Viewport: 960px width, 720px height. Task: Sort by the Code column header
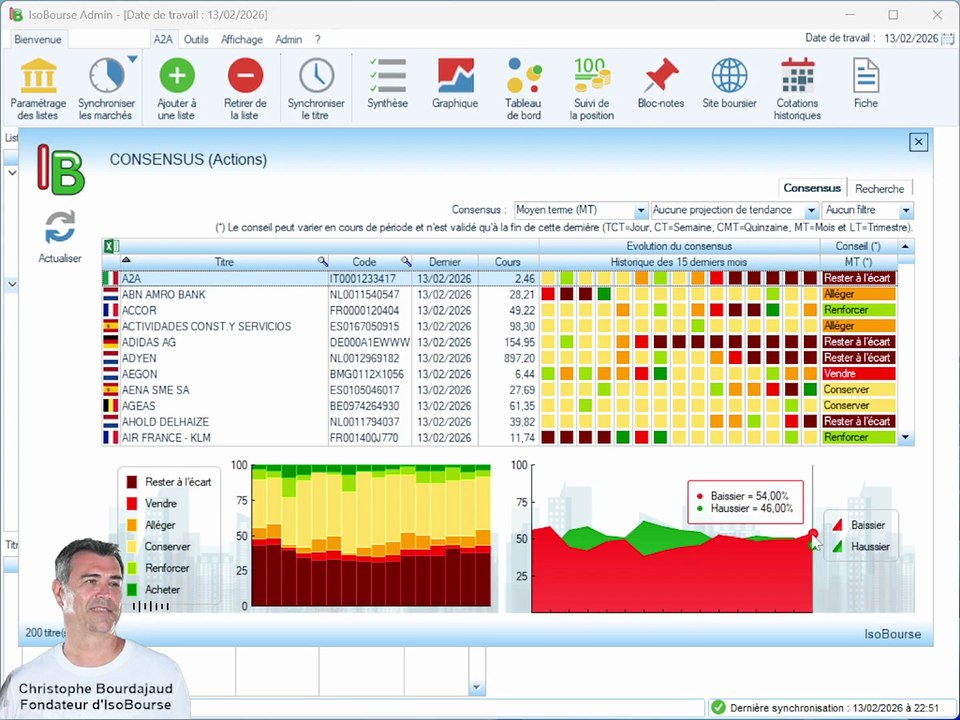[x=364, y=262]
